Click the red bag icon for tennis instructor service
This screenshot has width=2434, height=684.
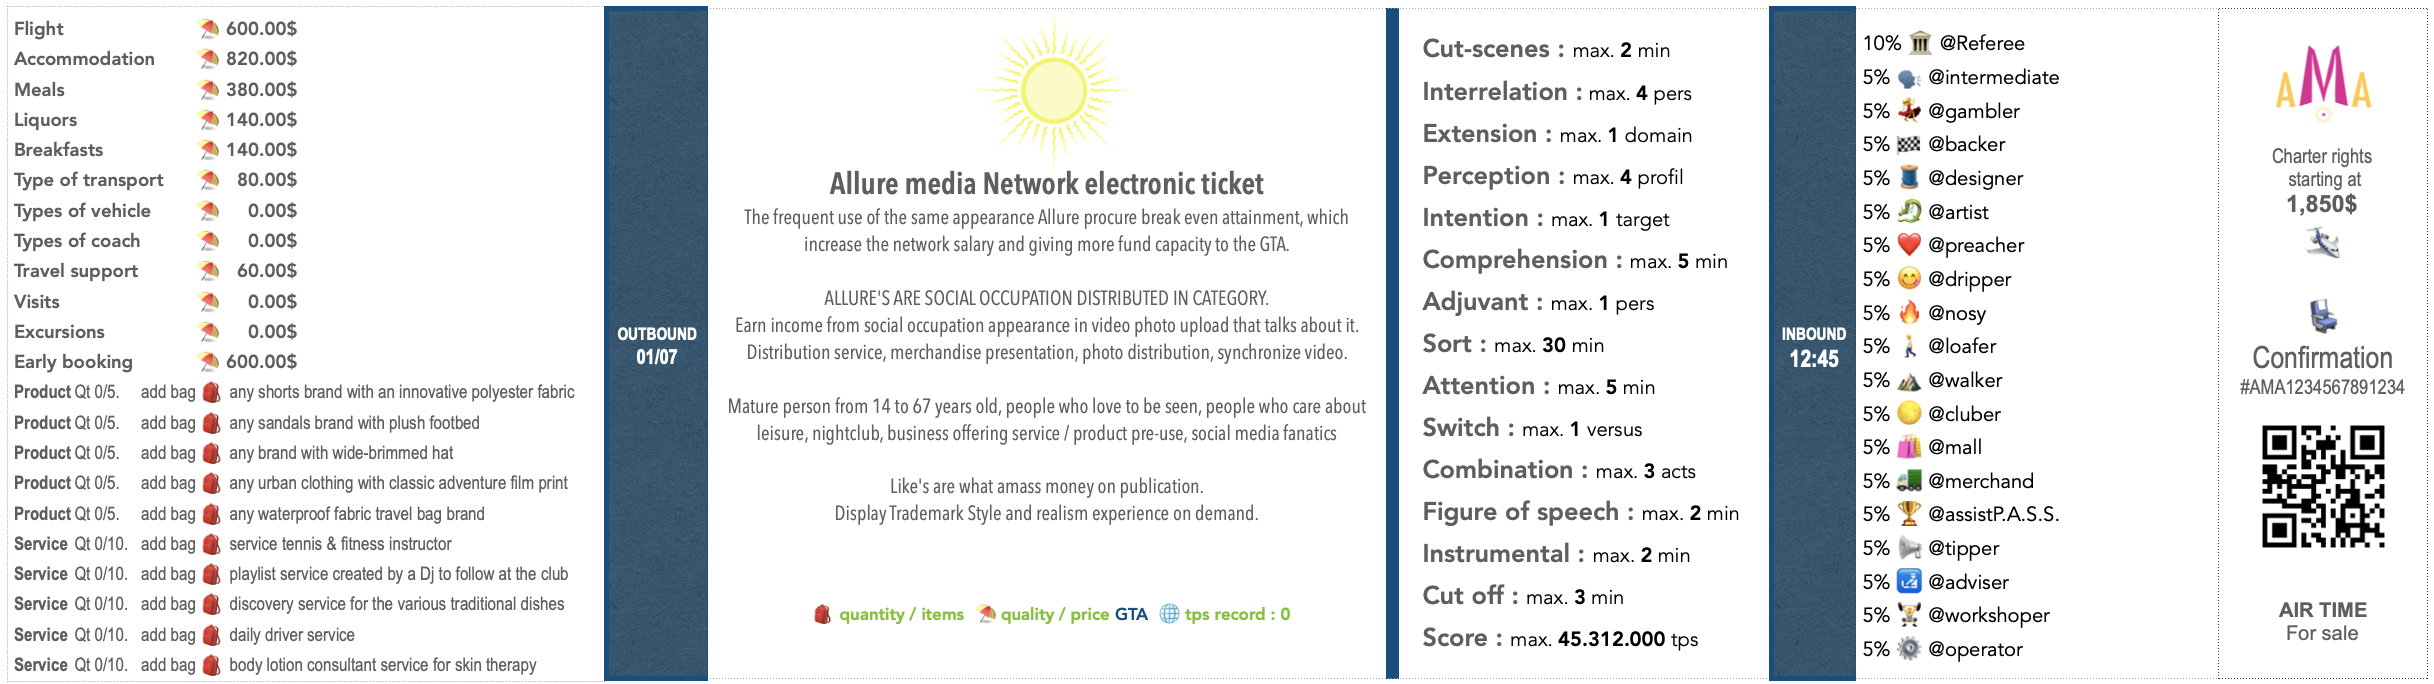pyautogui.click(x=211, y=544)
